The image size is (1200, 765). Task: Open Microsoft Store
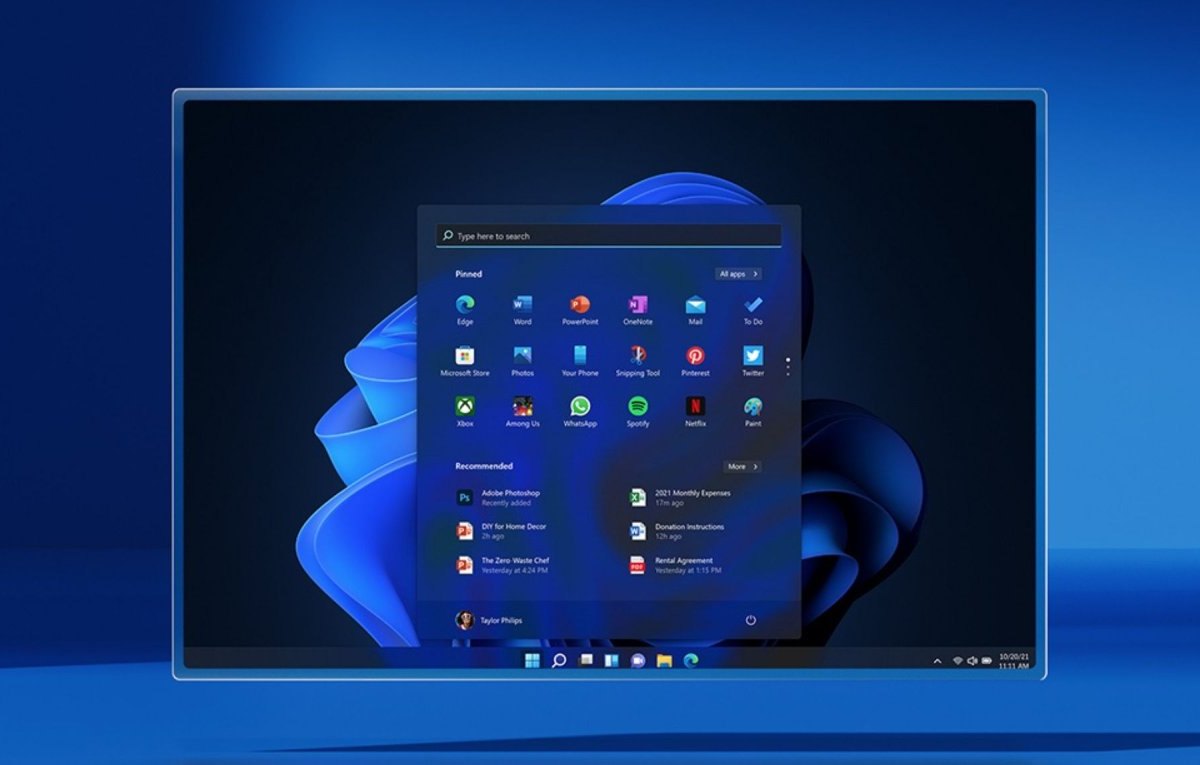465,361
